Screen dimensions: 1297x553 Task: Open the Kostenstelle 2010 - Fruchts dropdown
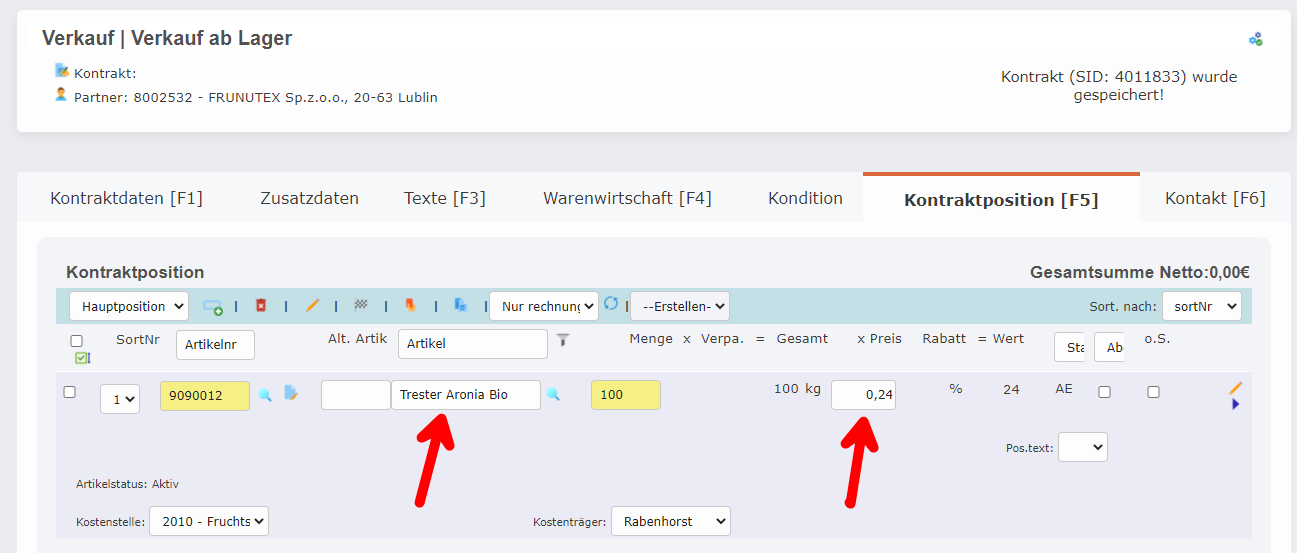pyautogui.click(x=209, y=521)
